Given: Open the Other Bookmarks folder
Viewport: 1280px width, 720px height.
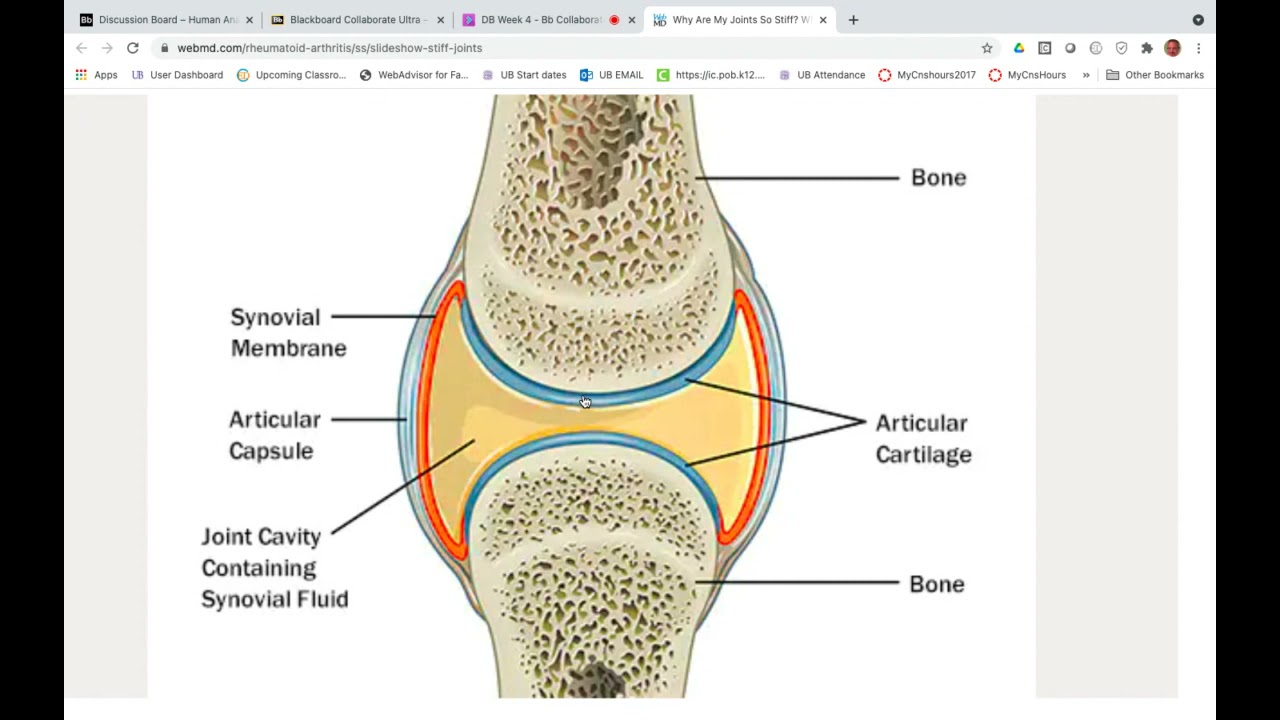Looking at the screenshot, I should 1154,75.
